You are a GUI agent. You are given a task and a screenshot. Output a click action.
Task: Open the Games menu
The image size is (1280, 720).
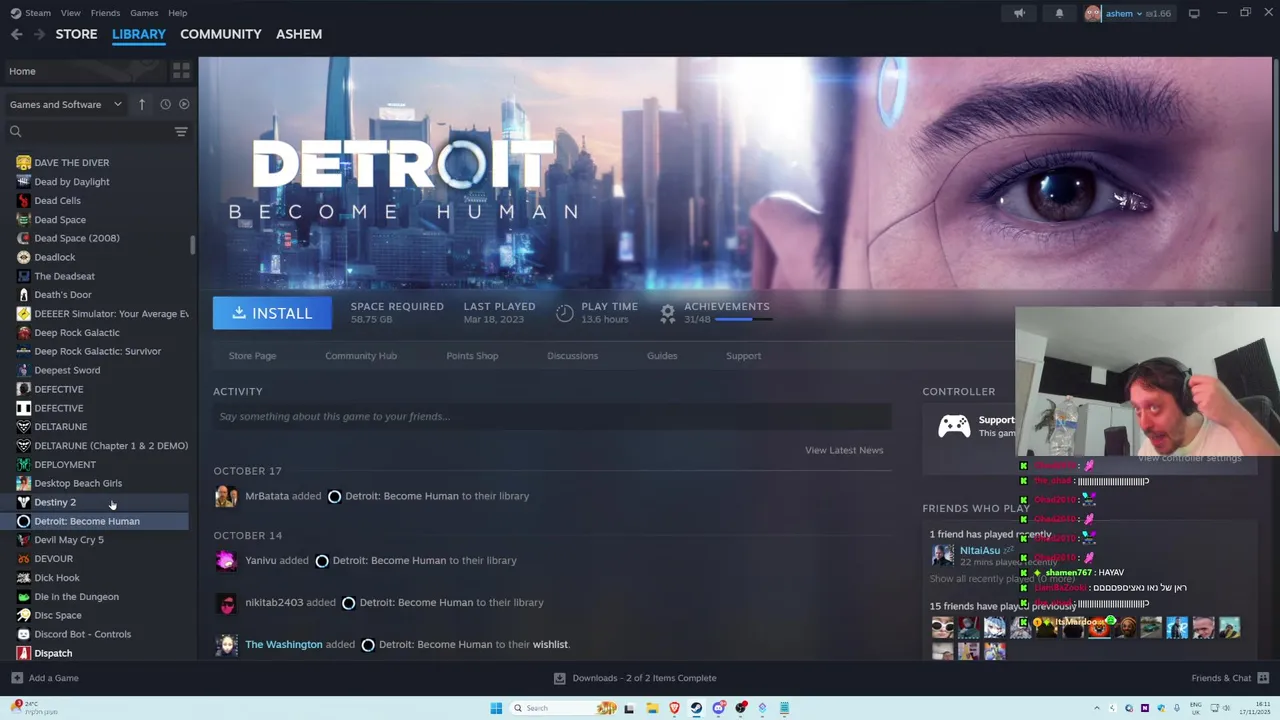(x=144, y=13)
